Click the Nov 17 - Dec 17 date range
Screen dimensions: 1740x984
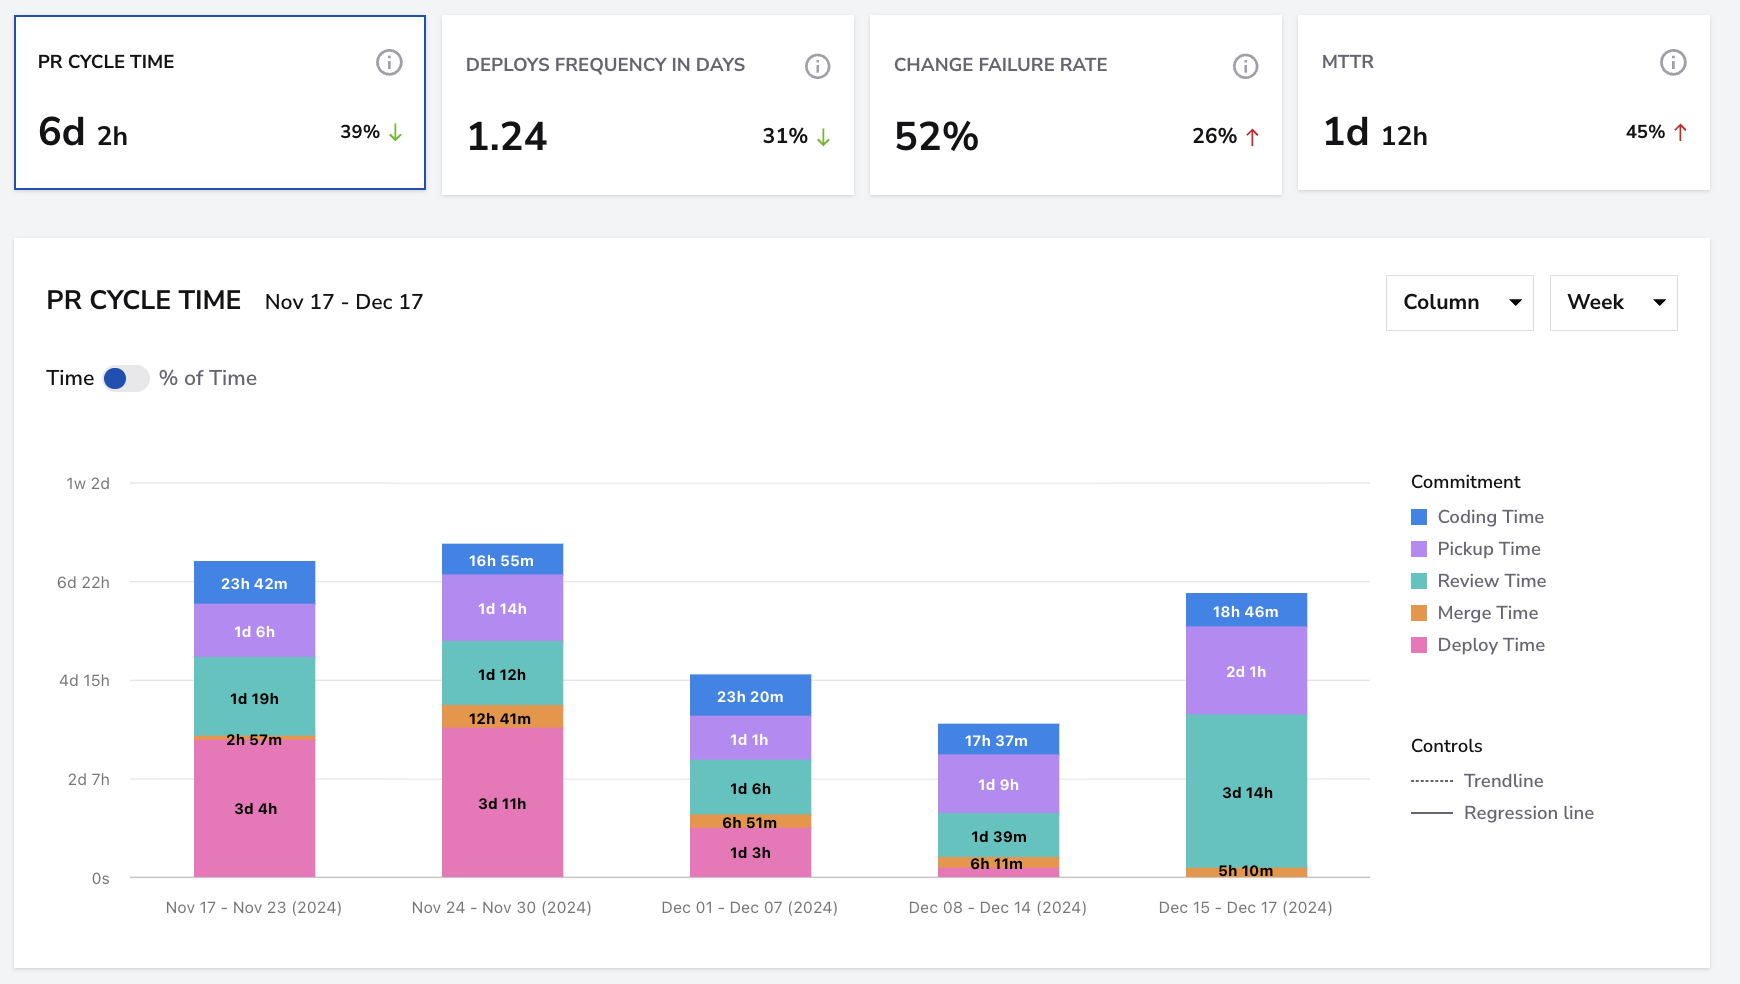344,302
